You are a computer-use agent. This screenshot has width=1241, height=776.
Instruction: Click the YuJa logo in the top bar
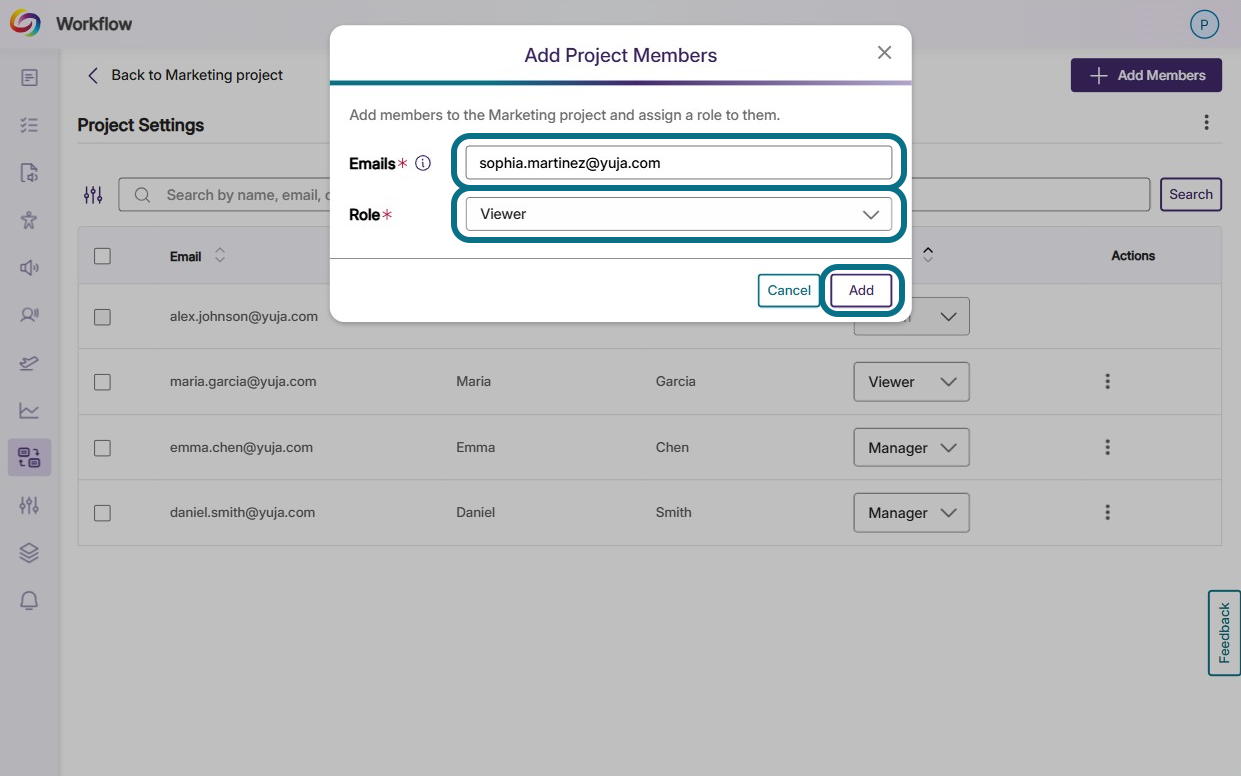[x=25, y=23]
